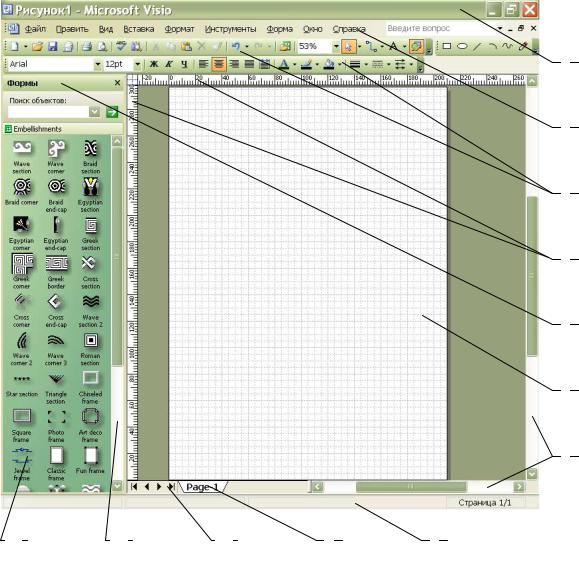Click the Paste clipboard icon

click(186, 47)
